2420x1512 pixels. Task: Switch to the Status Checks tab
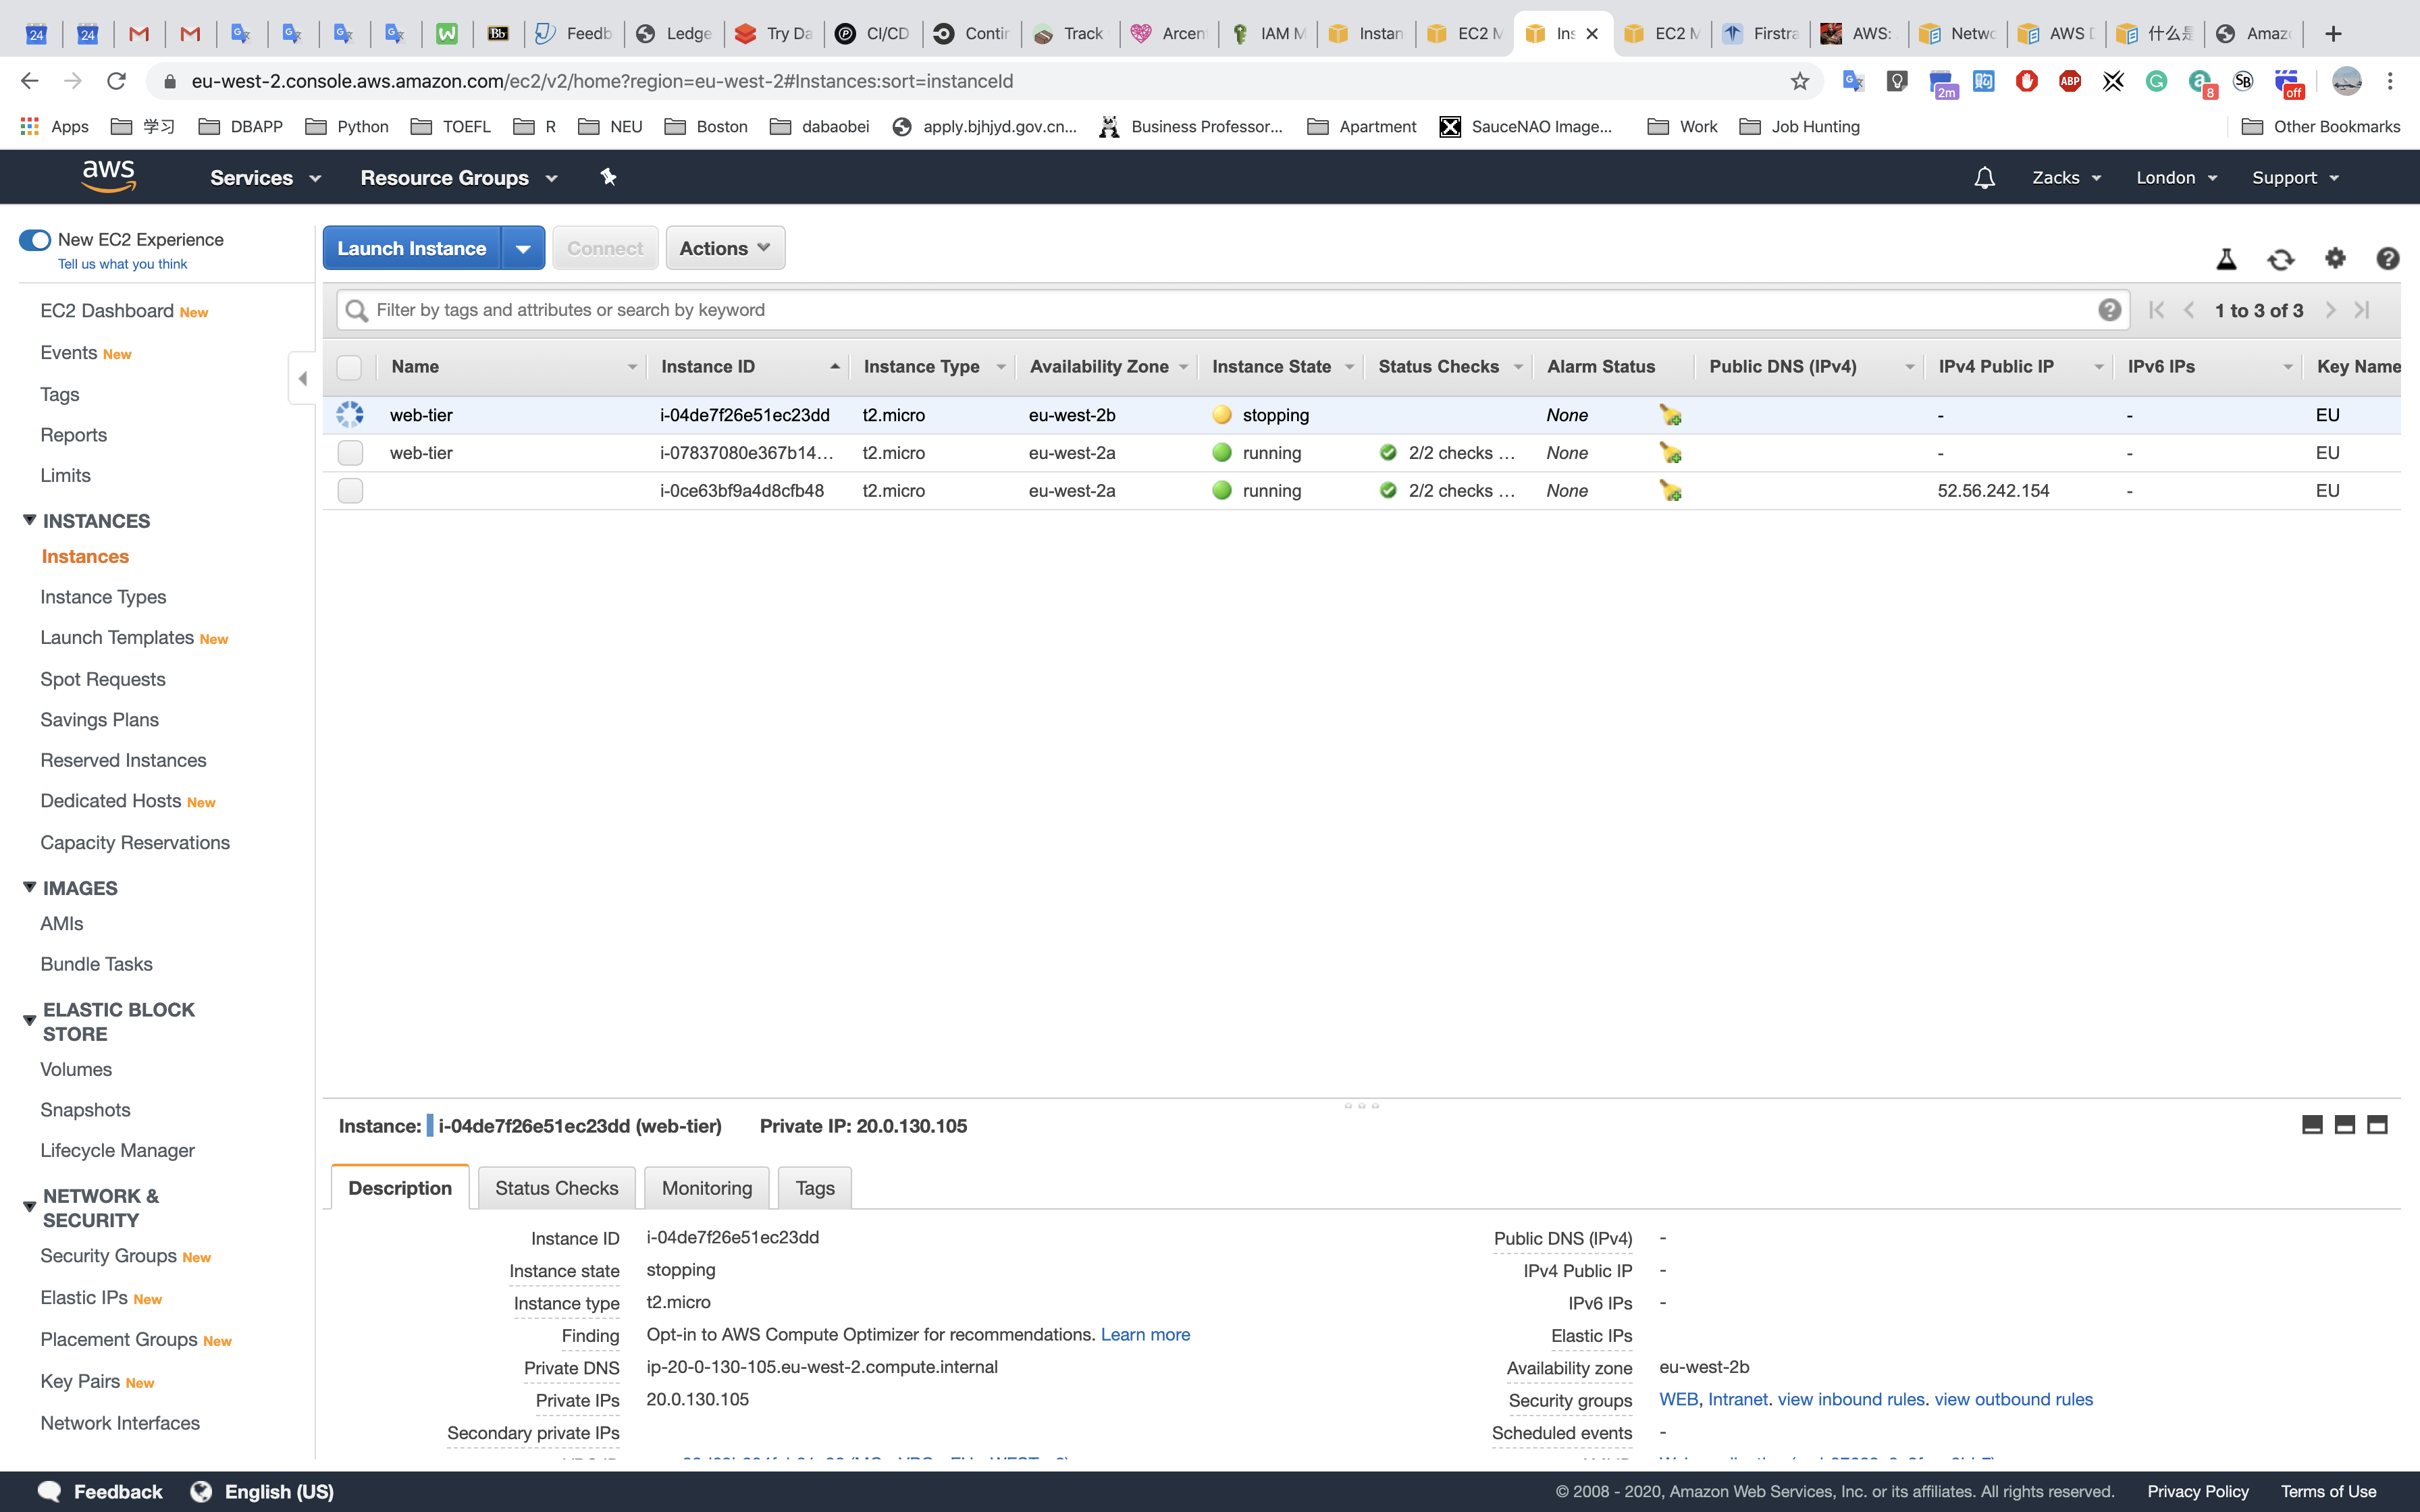[x=556, y=1188]
